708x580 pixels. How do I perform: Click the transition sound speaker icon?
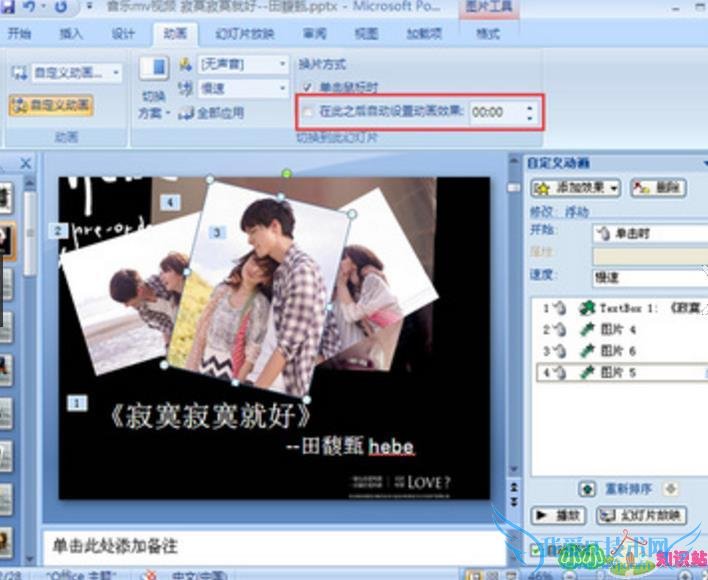pos(185,65)
